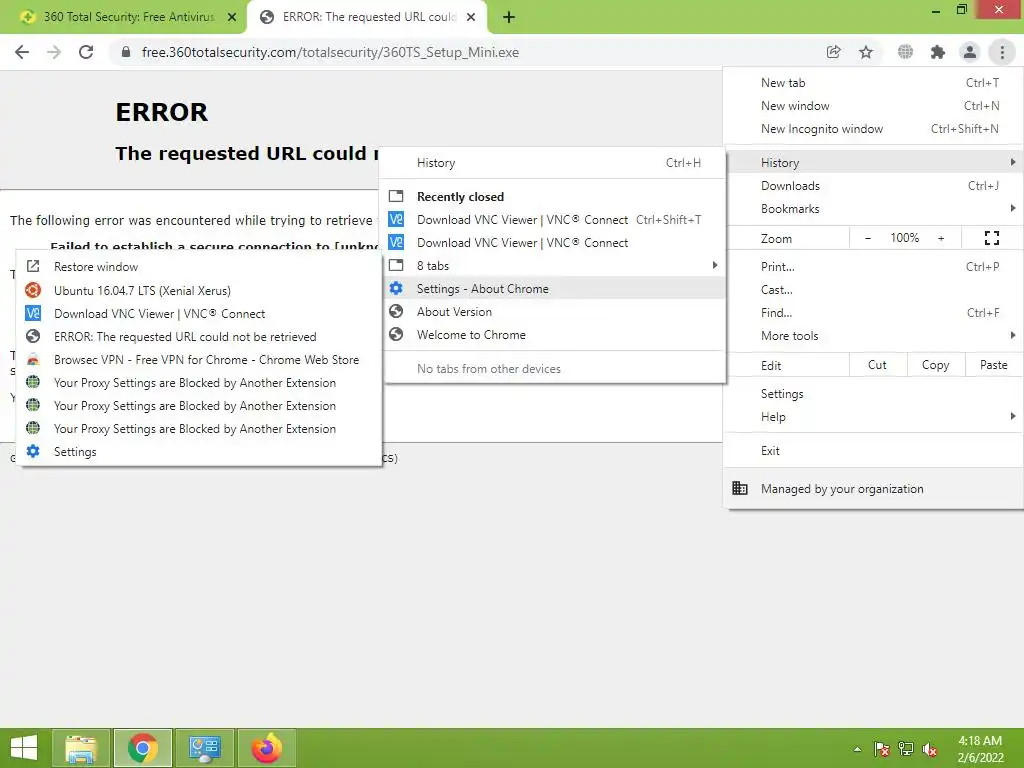
Task: Bookmark this tab with the star icon
Action: click(x=866, y=52)
